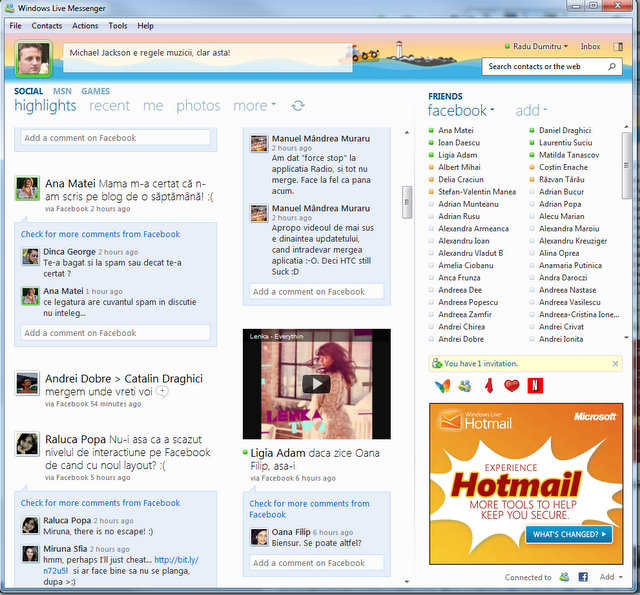Screen dimensions: 640x595
Task: Switch to the photos view
Action: (198, 106)
